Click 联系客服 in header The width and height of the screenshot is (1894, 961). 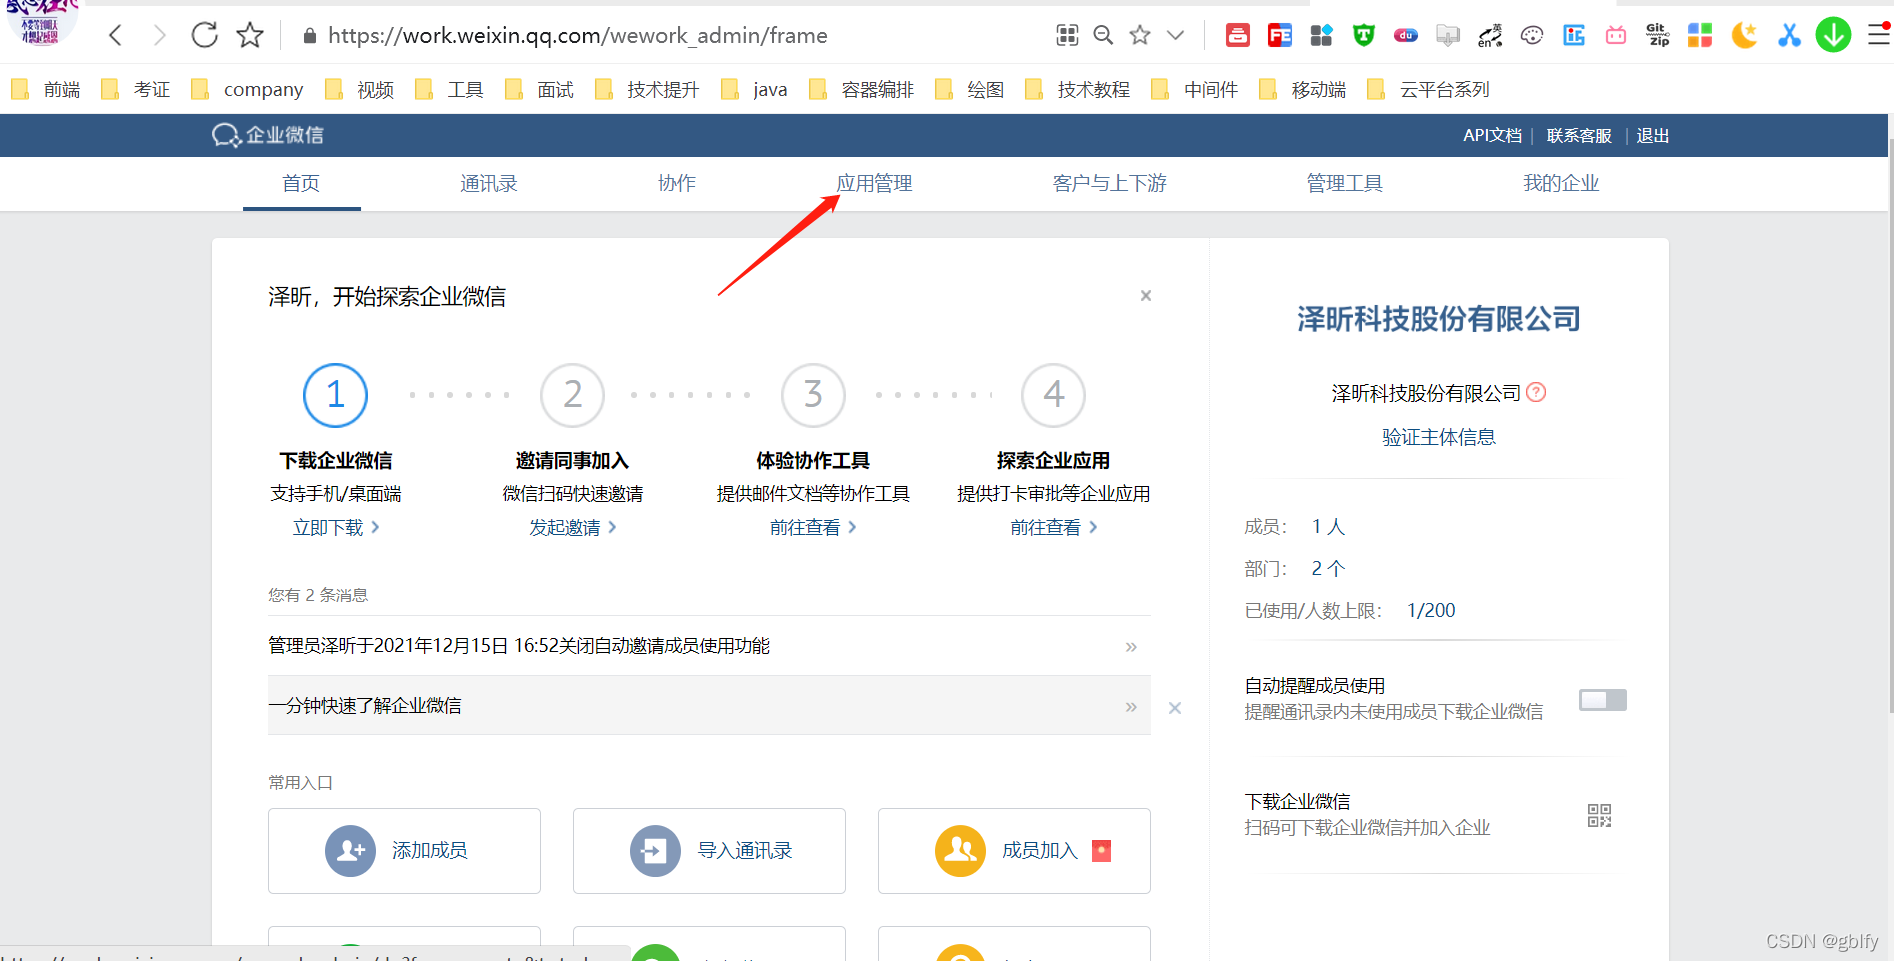1579,136
